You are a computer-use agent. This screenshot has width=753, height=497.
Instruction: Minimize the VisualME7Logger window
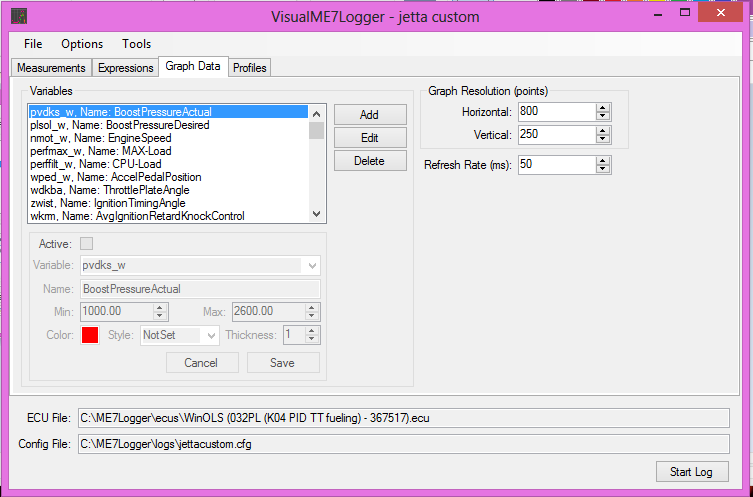coord(659,13)
